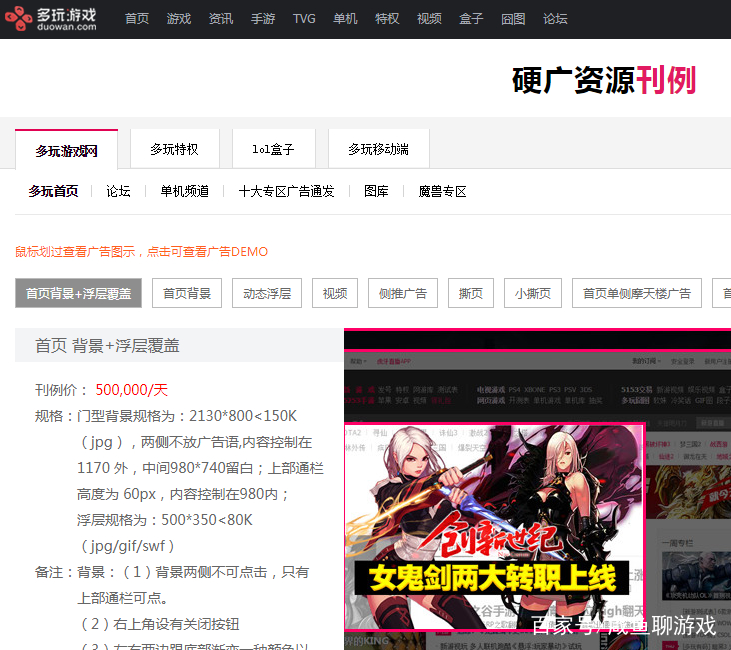Switch to the 多玩移动端 tab

click(x=379, y=149)
